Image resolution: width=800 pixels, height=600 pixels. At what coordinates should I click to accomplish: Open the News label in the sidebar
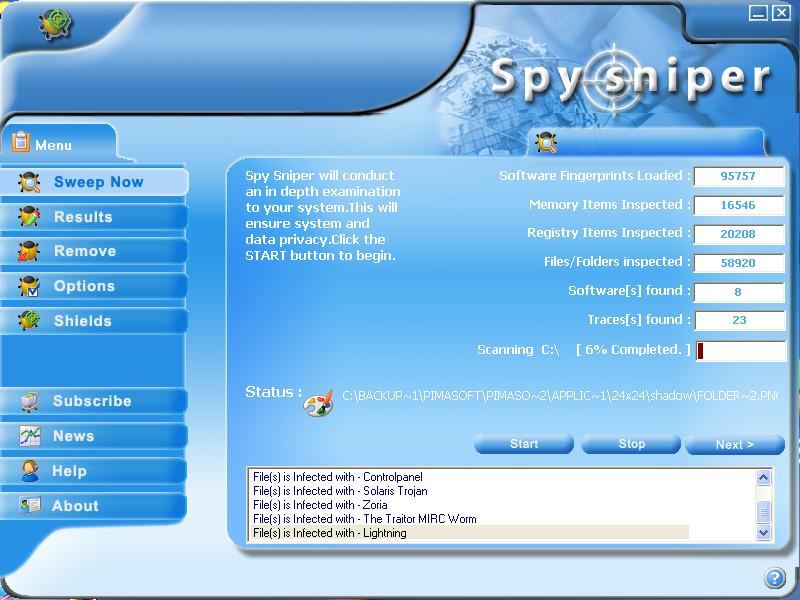(73, 436)
